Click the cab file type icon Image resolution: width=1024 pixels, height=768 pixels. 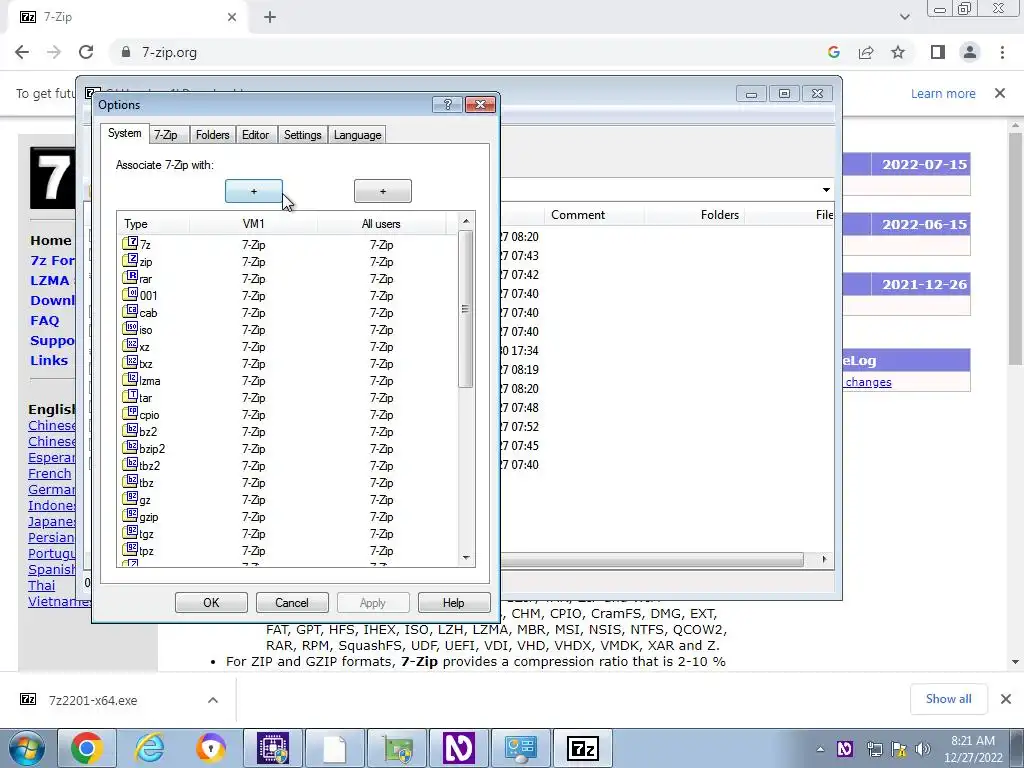click(130, 312)
